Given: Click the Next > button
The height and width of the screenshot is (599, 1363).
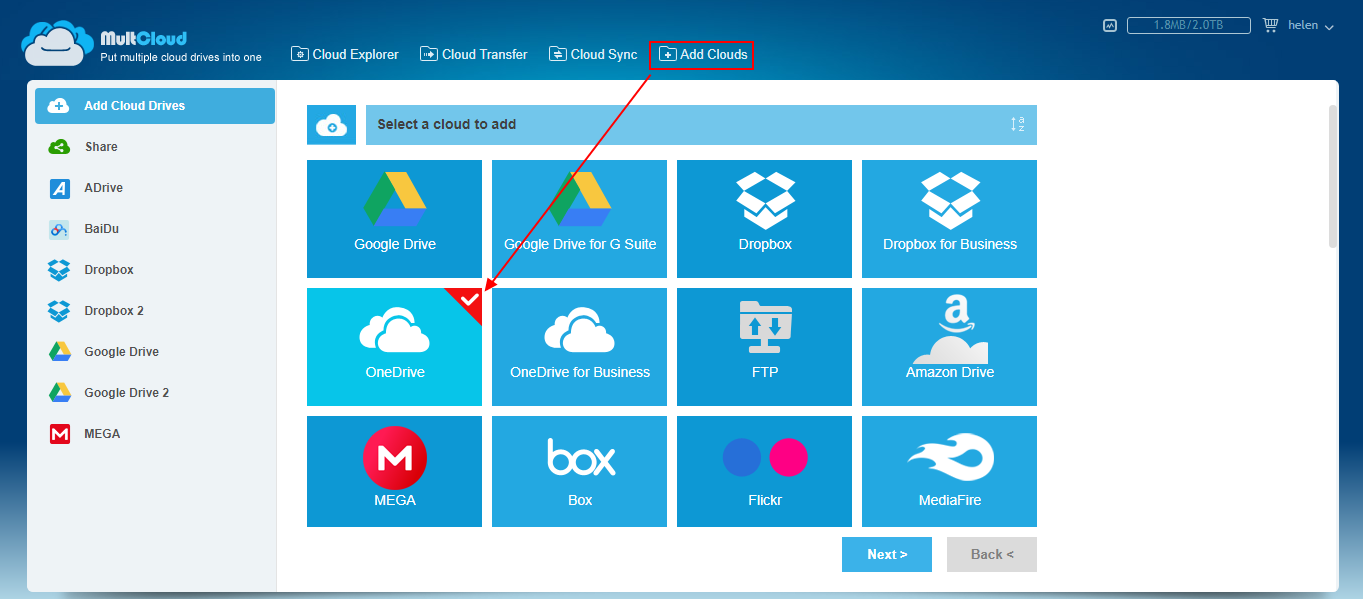Looking at the screenshot, I should coord(887,554).
